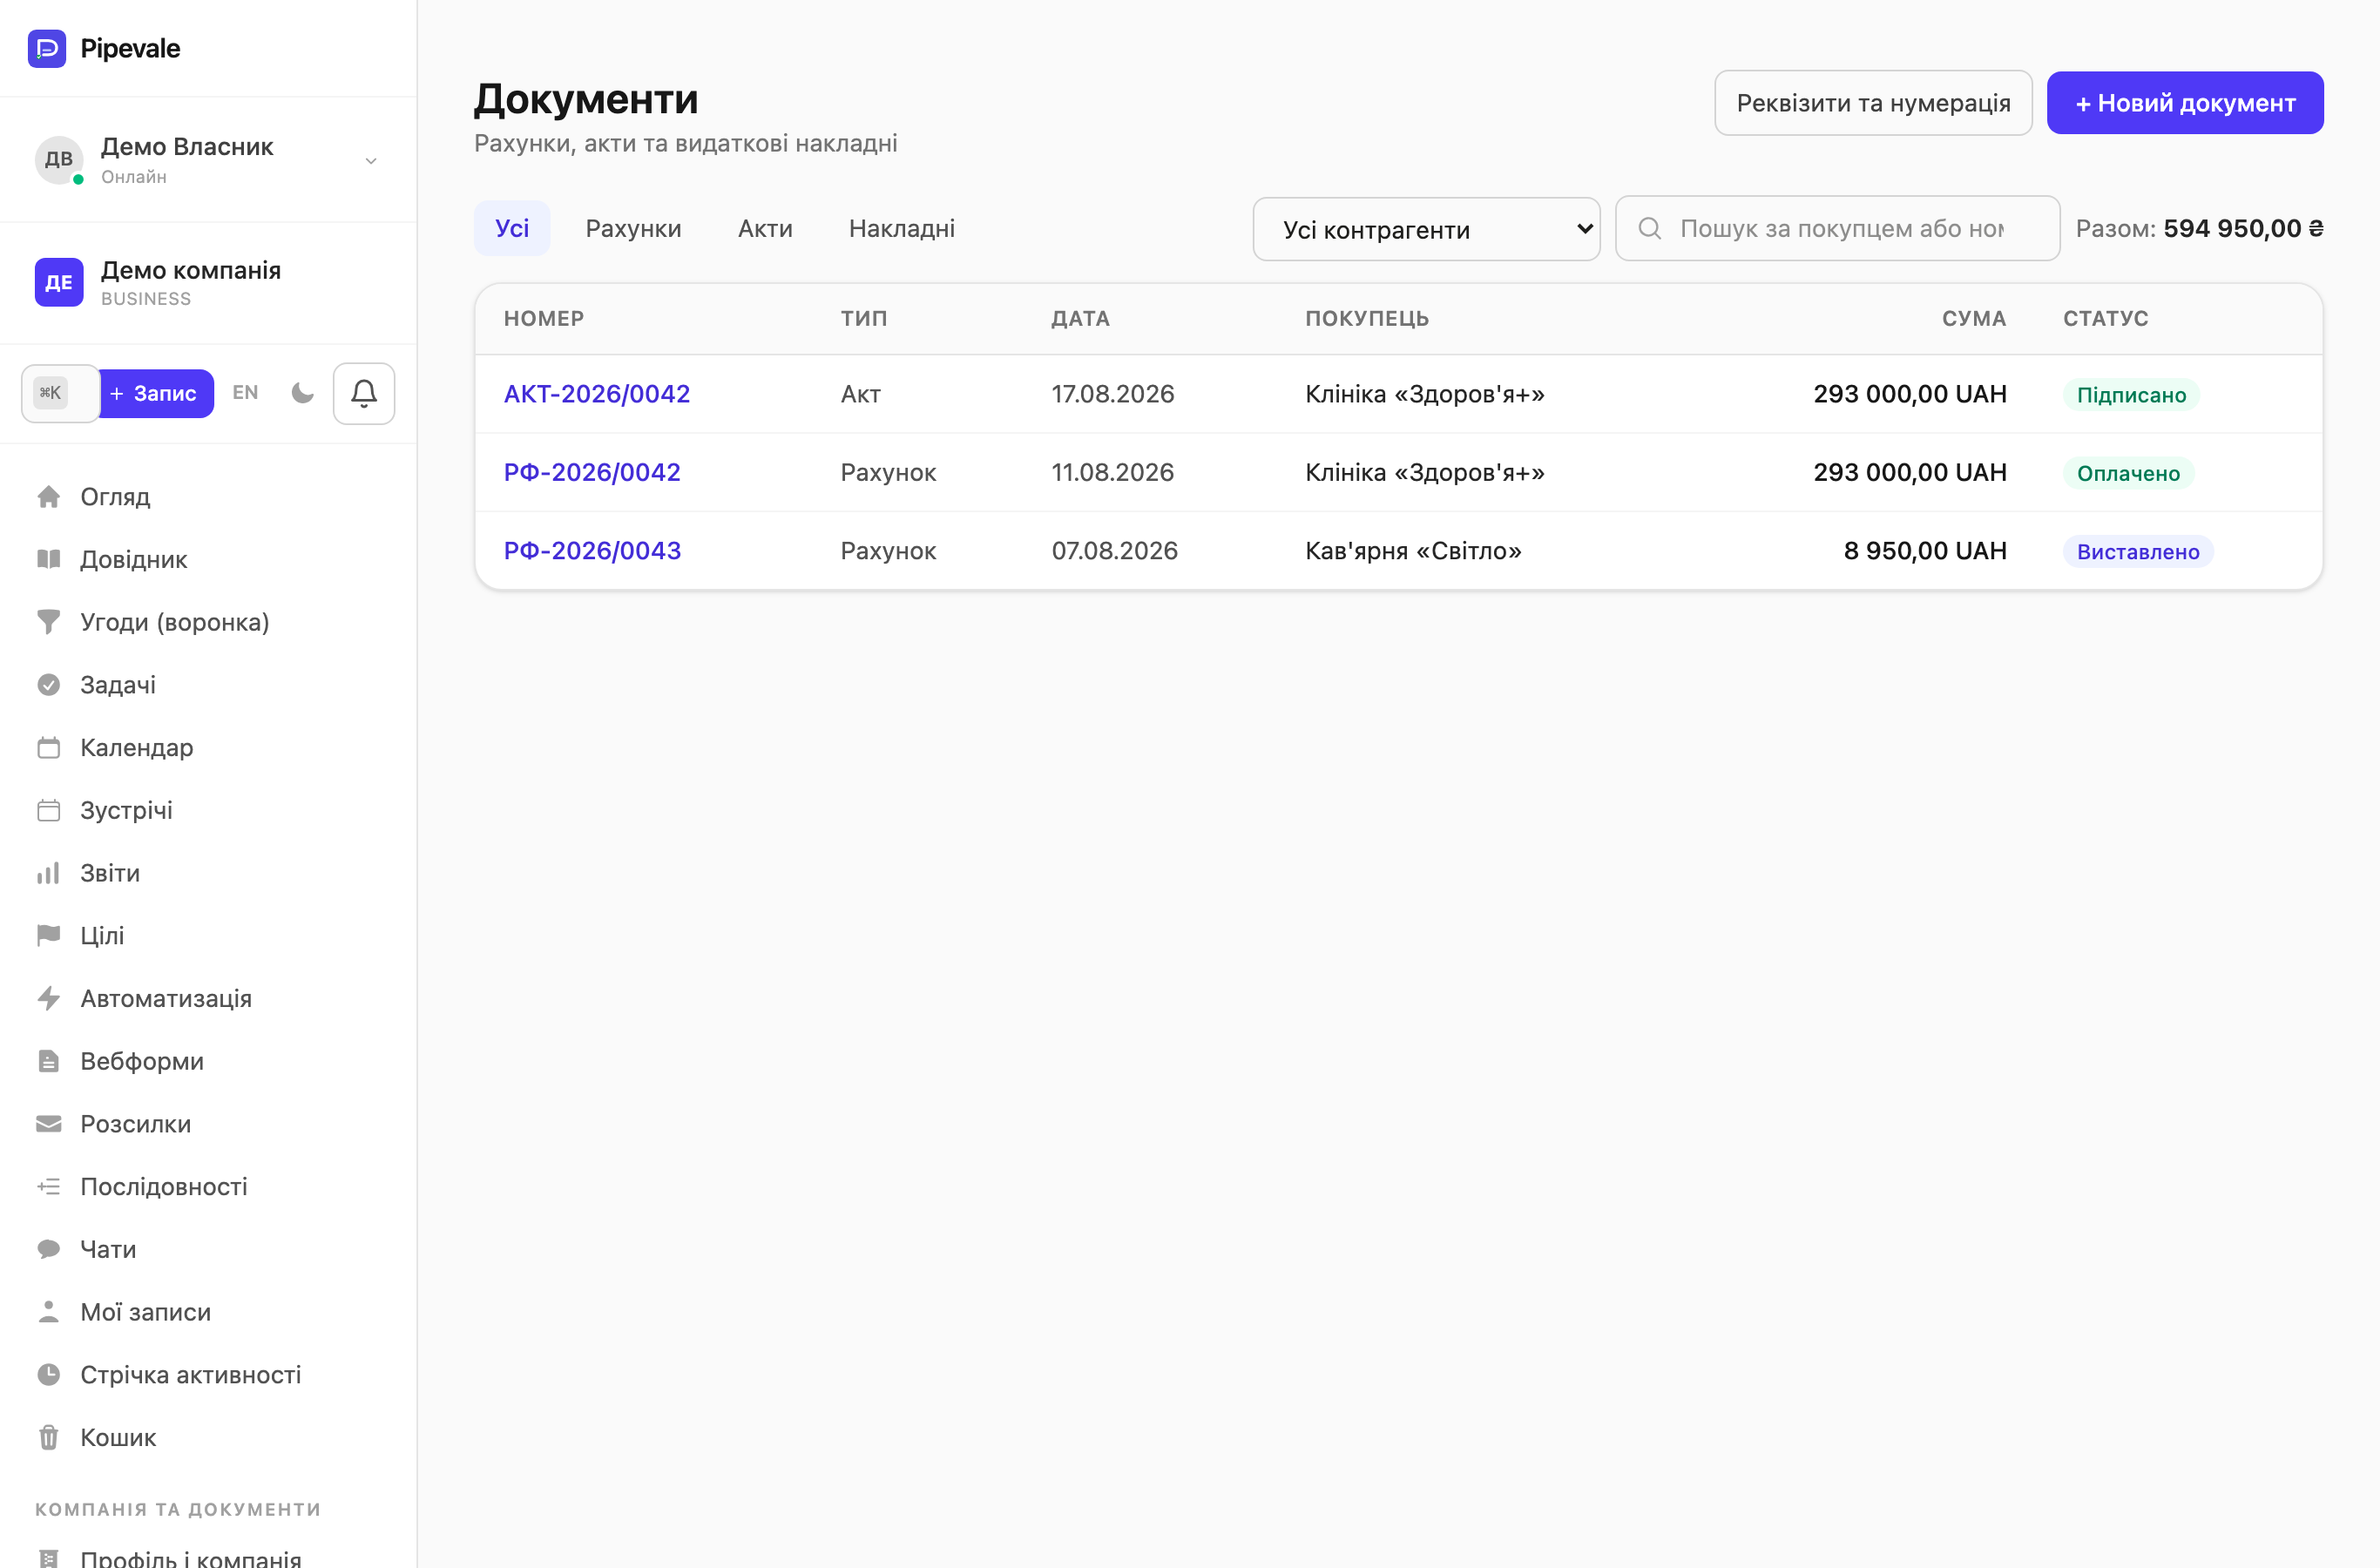
Task: Click the flag icon beside Цілі
Action: tap(48, 936)
